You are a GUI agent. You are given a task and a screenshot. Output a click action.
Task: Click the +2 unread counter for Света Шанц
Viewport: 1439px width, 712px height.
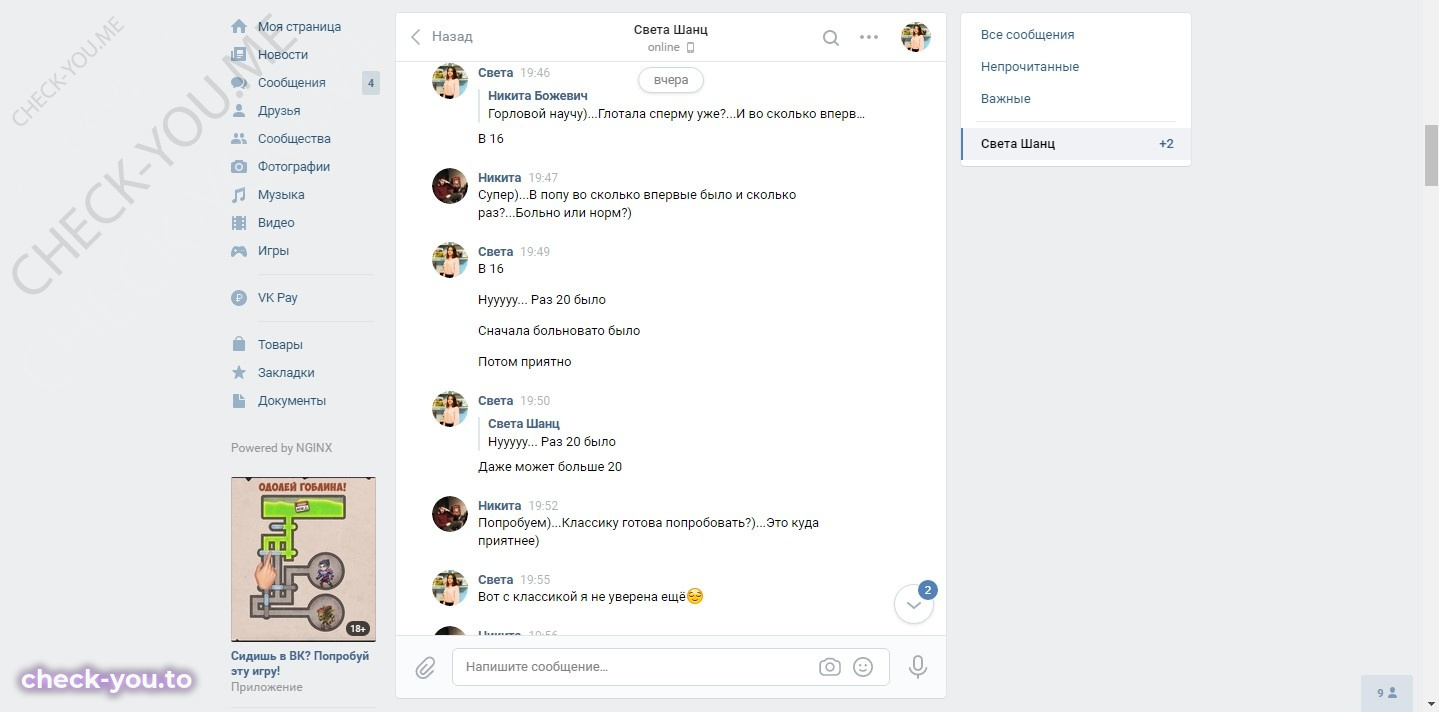[x=1166, y=144]
